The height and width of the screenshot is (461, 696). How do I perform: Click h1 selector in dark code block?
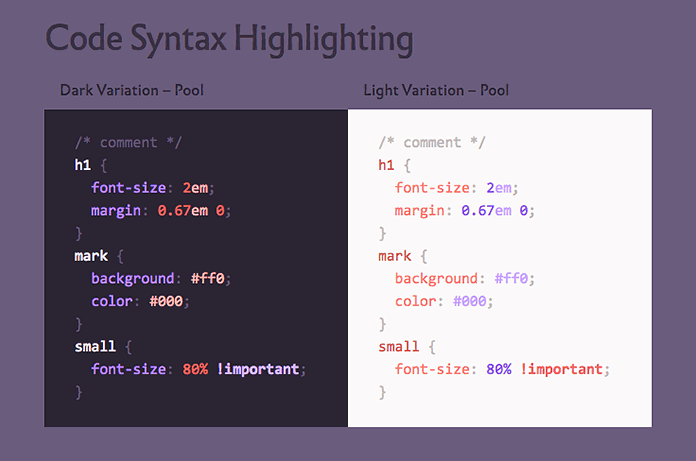(x=83, y=165)
